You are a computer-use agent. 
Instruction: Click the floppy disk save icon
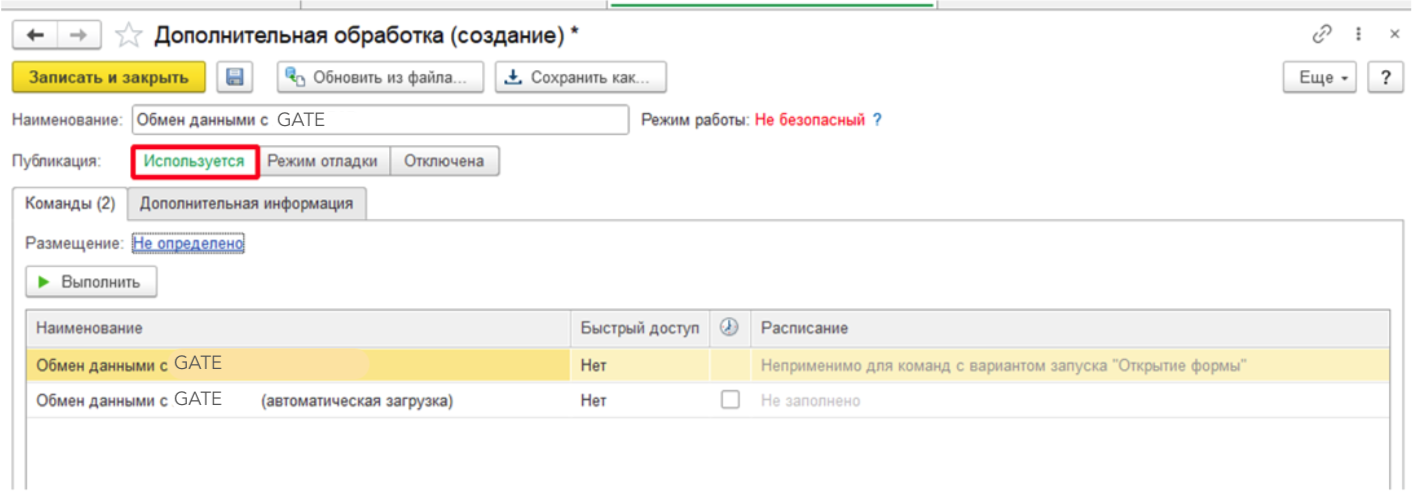(235, 77)
